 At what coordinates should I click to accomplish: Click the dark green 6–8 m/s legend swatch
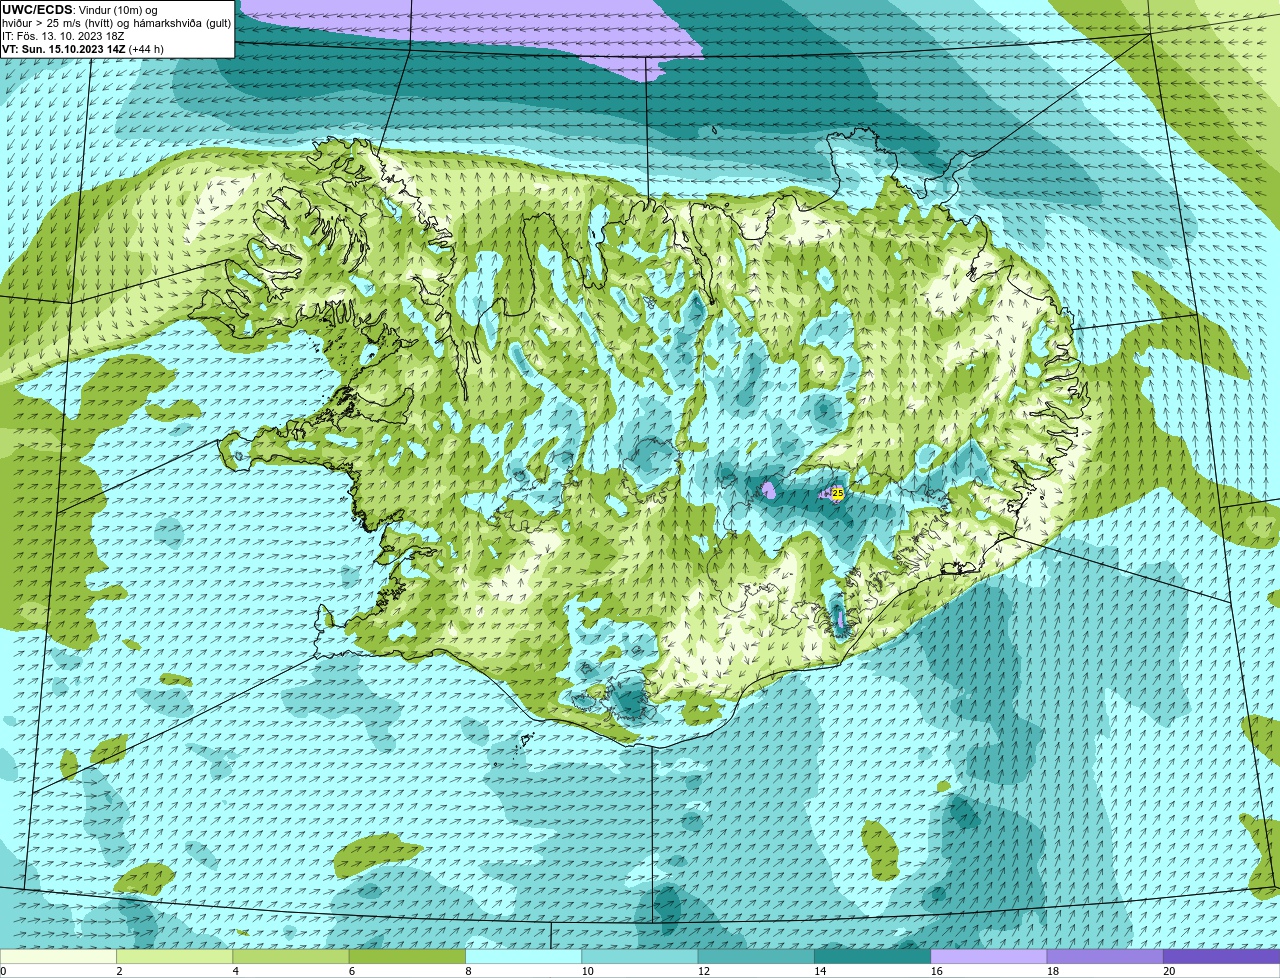point(407,956)
